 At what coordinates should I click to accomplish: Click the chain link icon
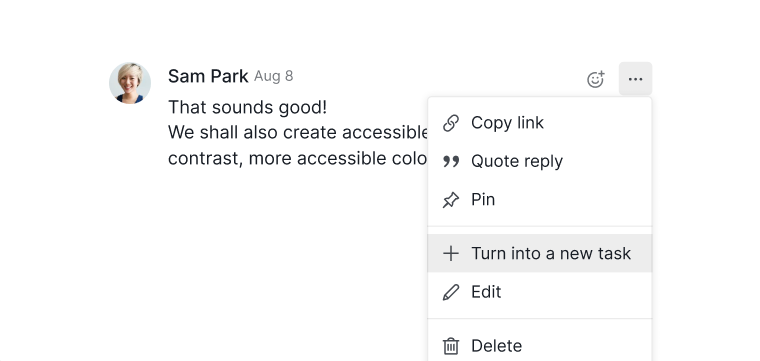click(451, 123)
